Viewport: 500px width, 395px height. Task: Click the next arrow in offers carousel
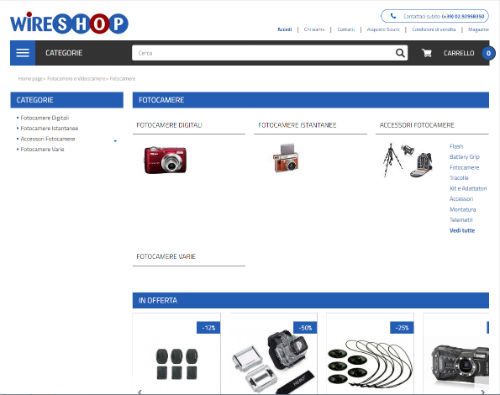click(483, 392)
